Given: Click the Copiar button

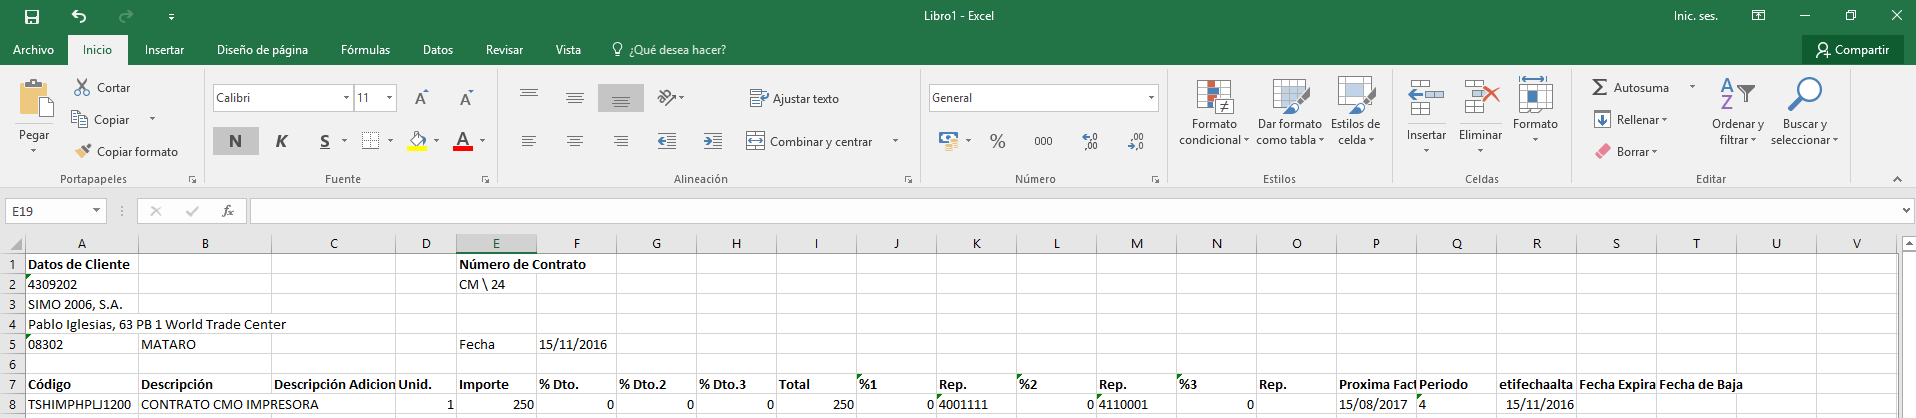Looking at the screenshot, I should coord(101,120).
